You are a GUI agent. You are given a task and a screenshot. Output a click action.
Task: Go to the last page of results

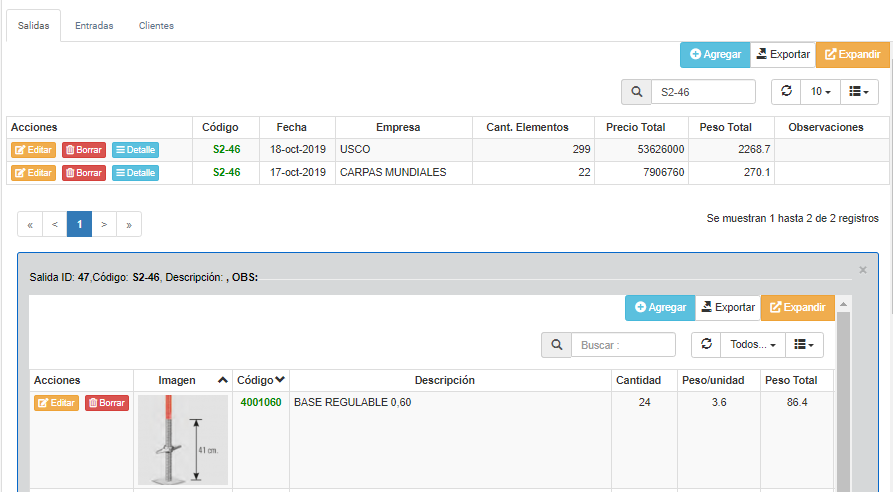pos(129,225)
